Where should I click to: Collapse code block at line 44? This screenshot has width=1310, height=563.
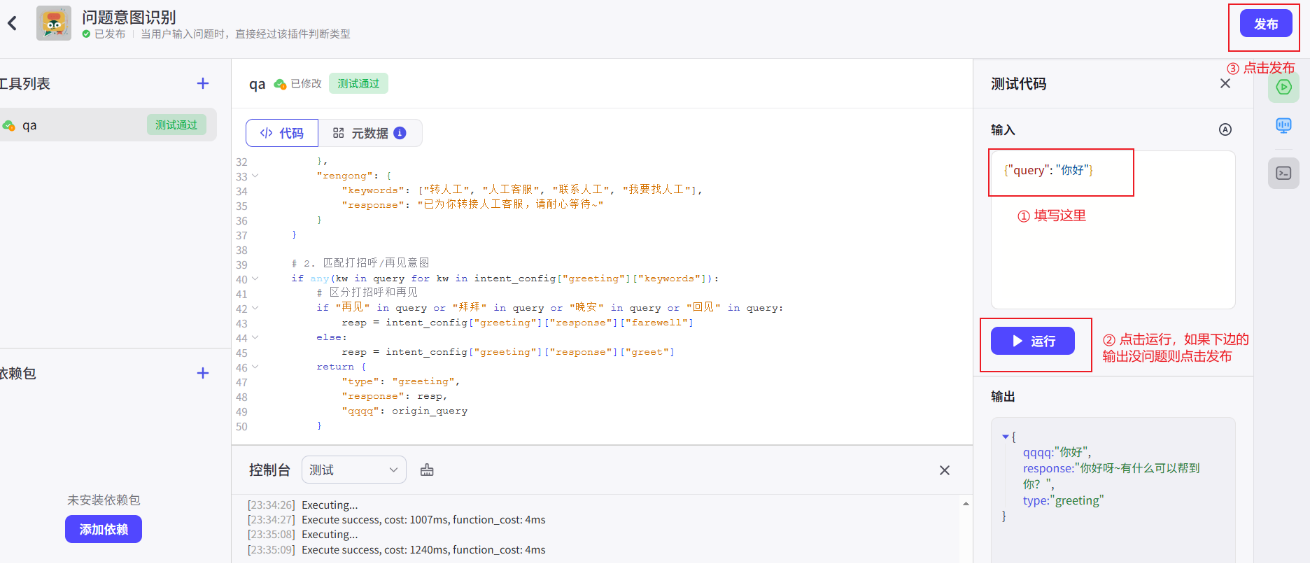click(254, 337)
